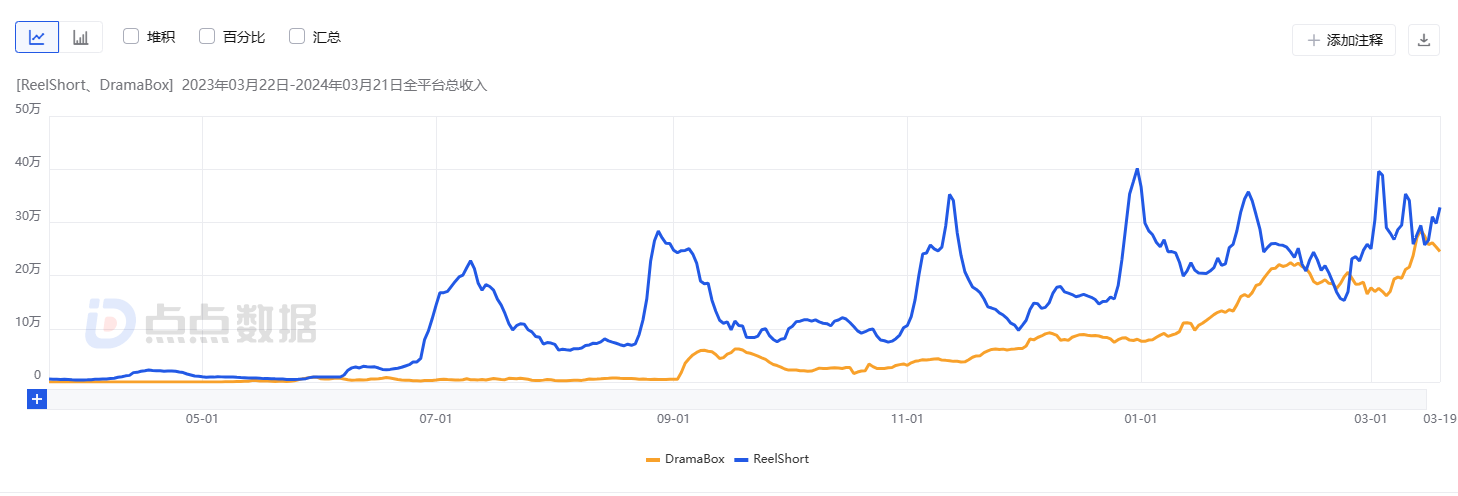Select the 07-01 date axis label
Viewport: 1458px width, 496px height.
(x=436, y=419)
